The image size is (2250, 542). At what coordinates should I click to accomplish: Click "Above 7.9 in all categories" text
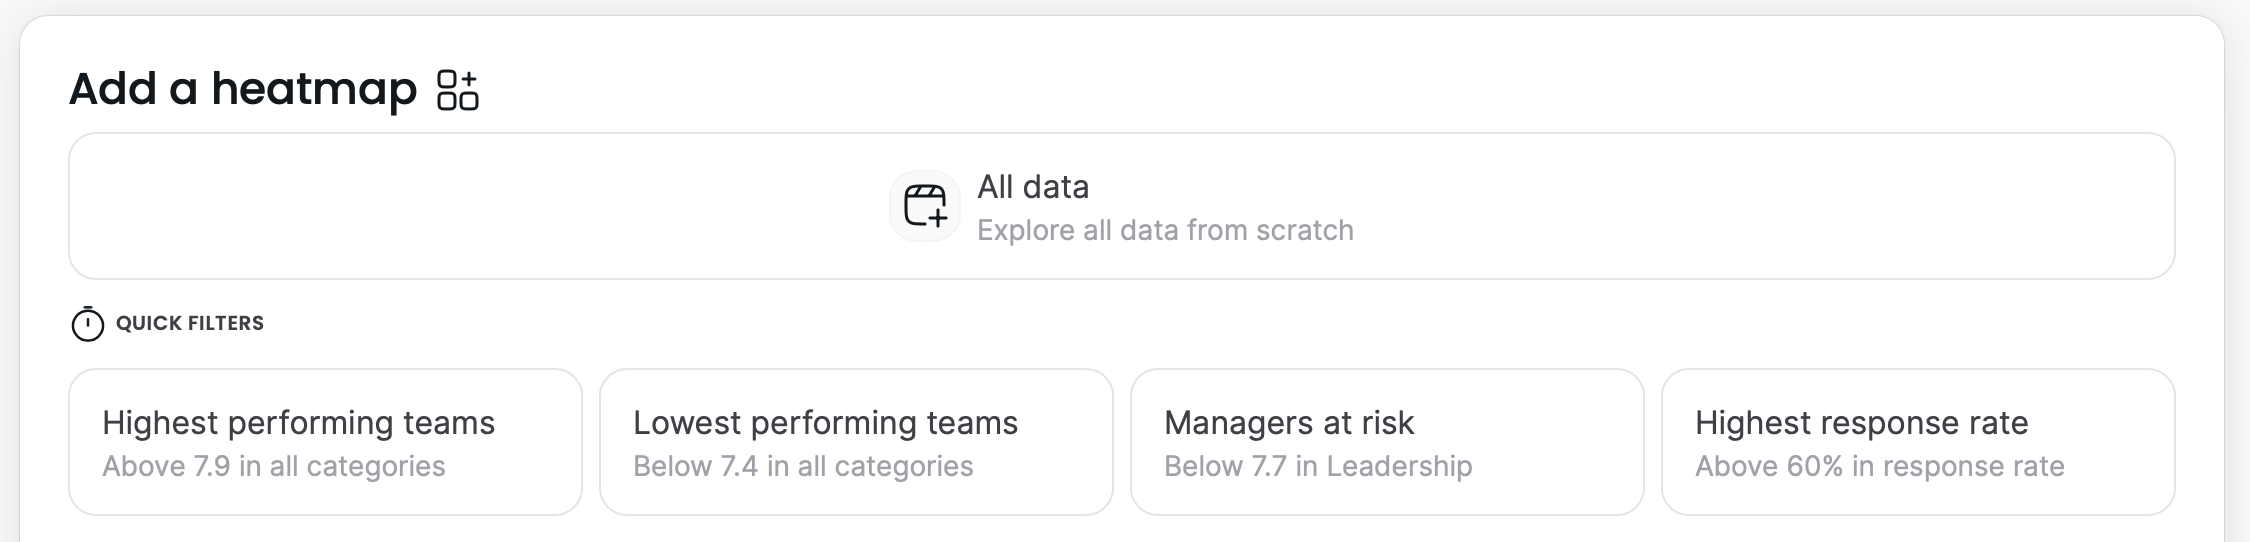(274, 466)
